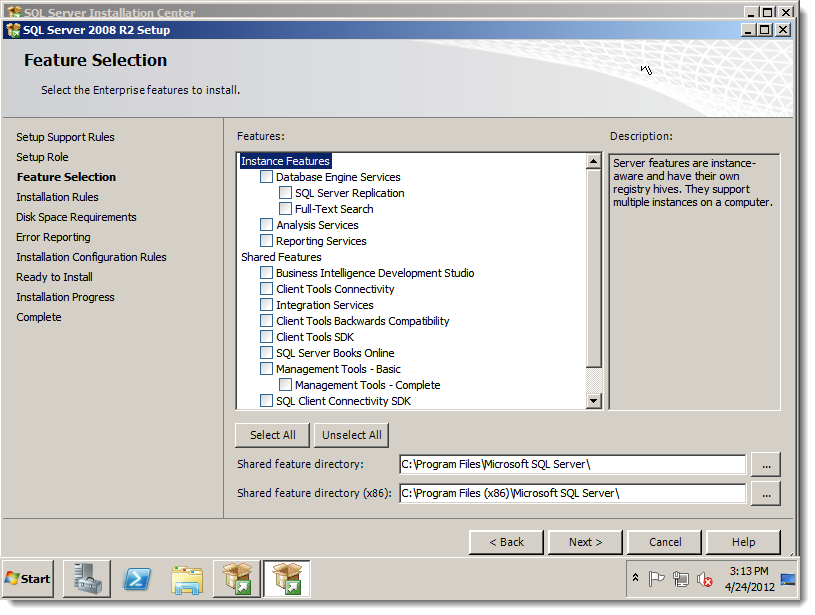Open Server Manager from taskbar

(87, 579)
